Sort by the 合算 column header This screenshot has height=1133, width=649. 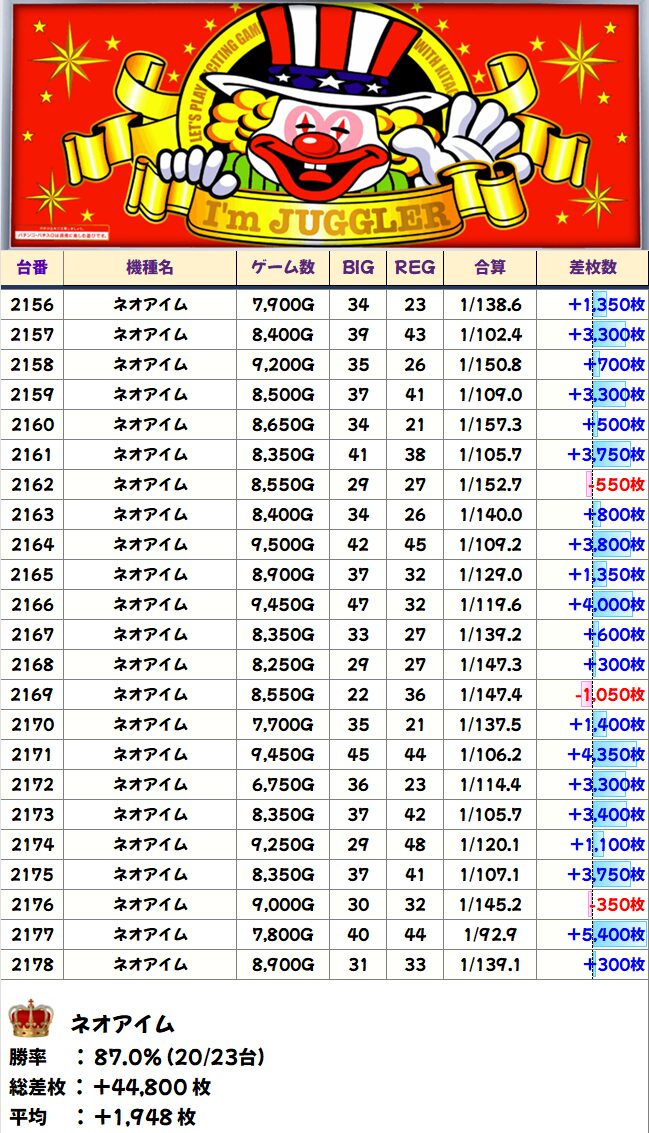pos(490,267)
